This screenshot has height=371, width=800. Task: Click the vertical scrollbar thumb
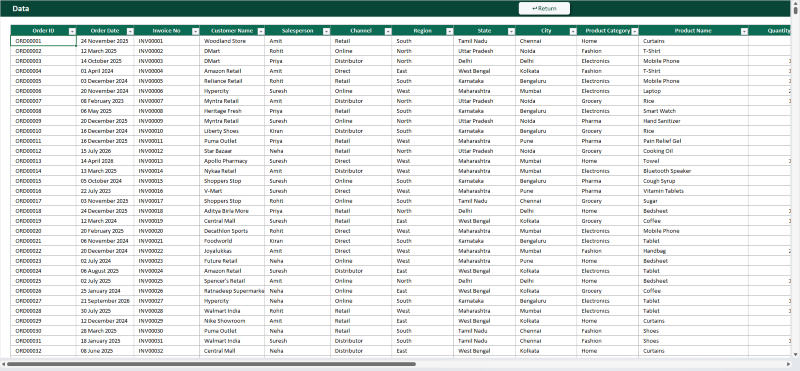click(796, 12)
